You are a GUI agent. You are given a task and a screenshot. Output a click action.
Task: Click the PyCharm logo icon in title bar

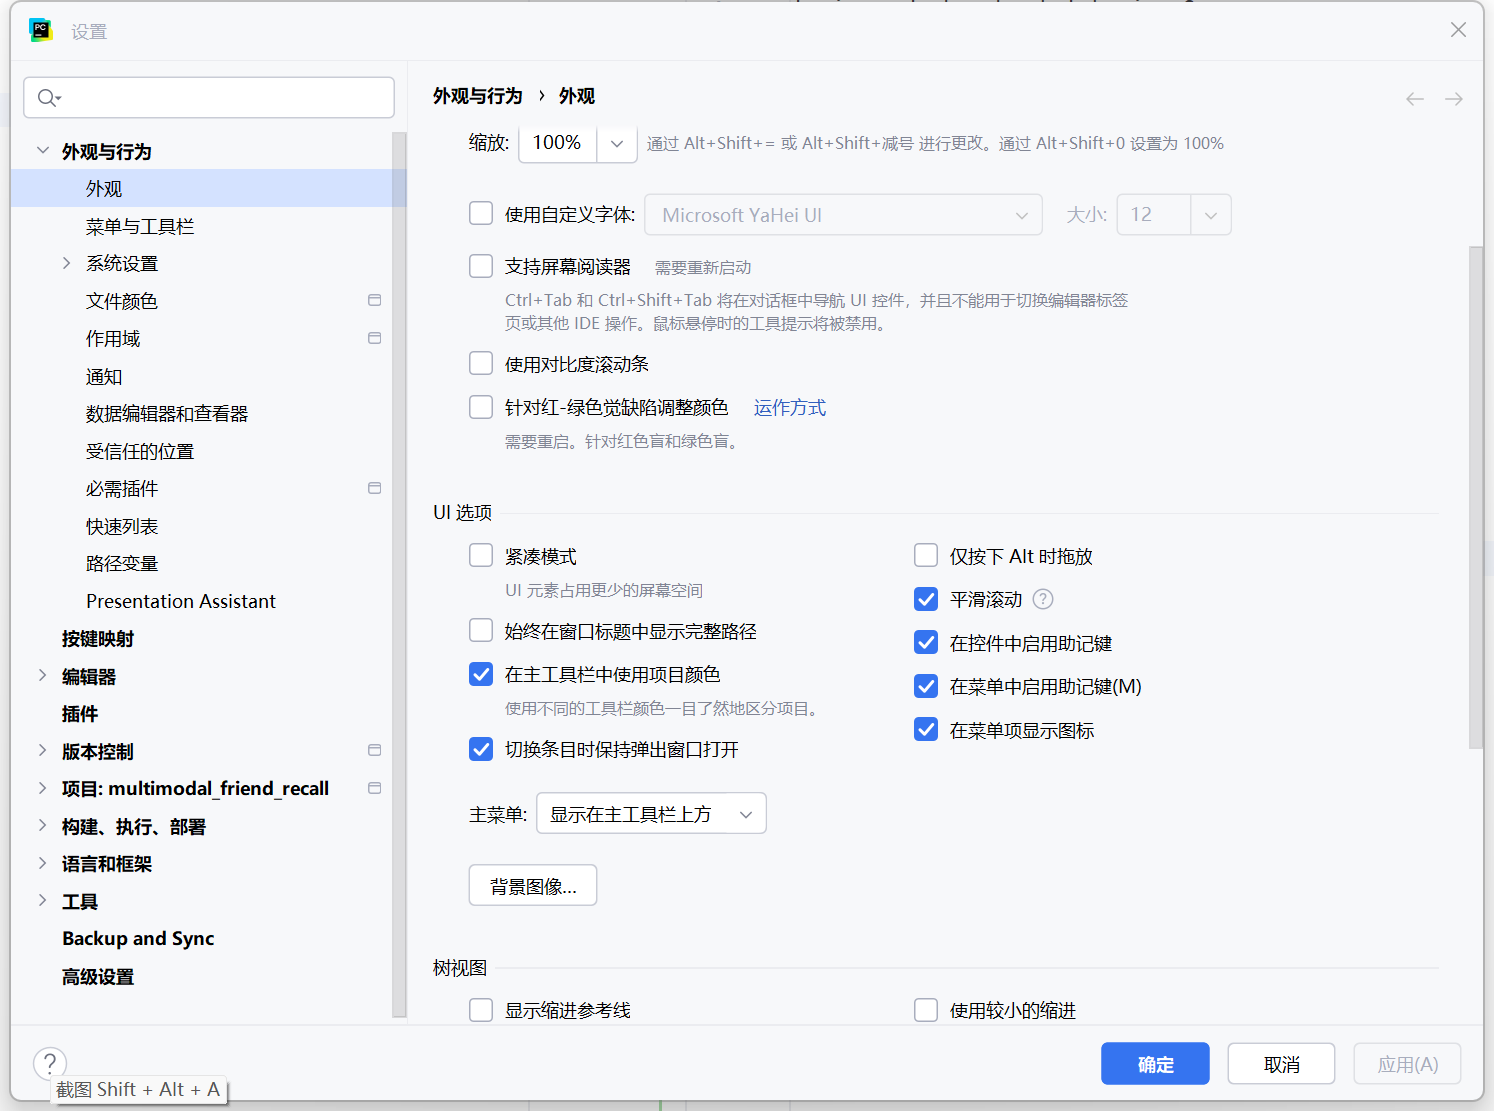pos(41,30)
